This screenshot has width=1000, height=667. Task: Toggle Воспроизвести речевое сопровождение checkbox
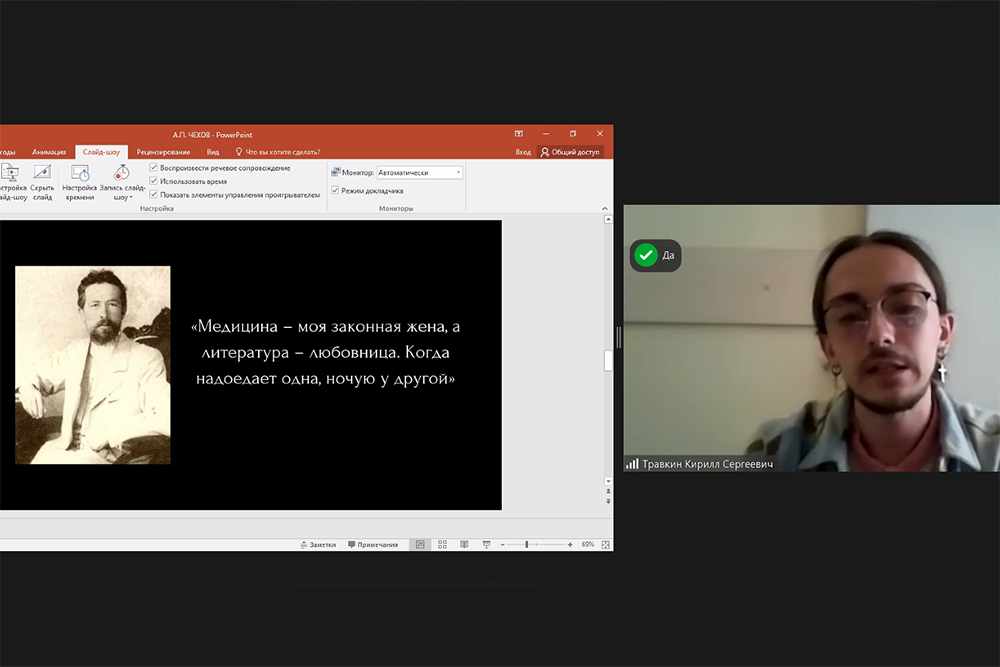tap(154, 168)
